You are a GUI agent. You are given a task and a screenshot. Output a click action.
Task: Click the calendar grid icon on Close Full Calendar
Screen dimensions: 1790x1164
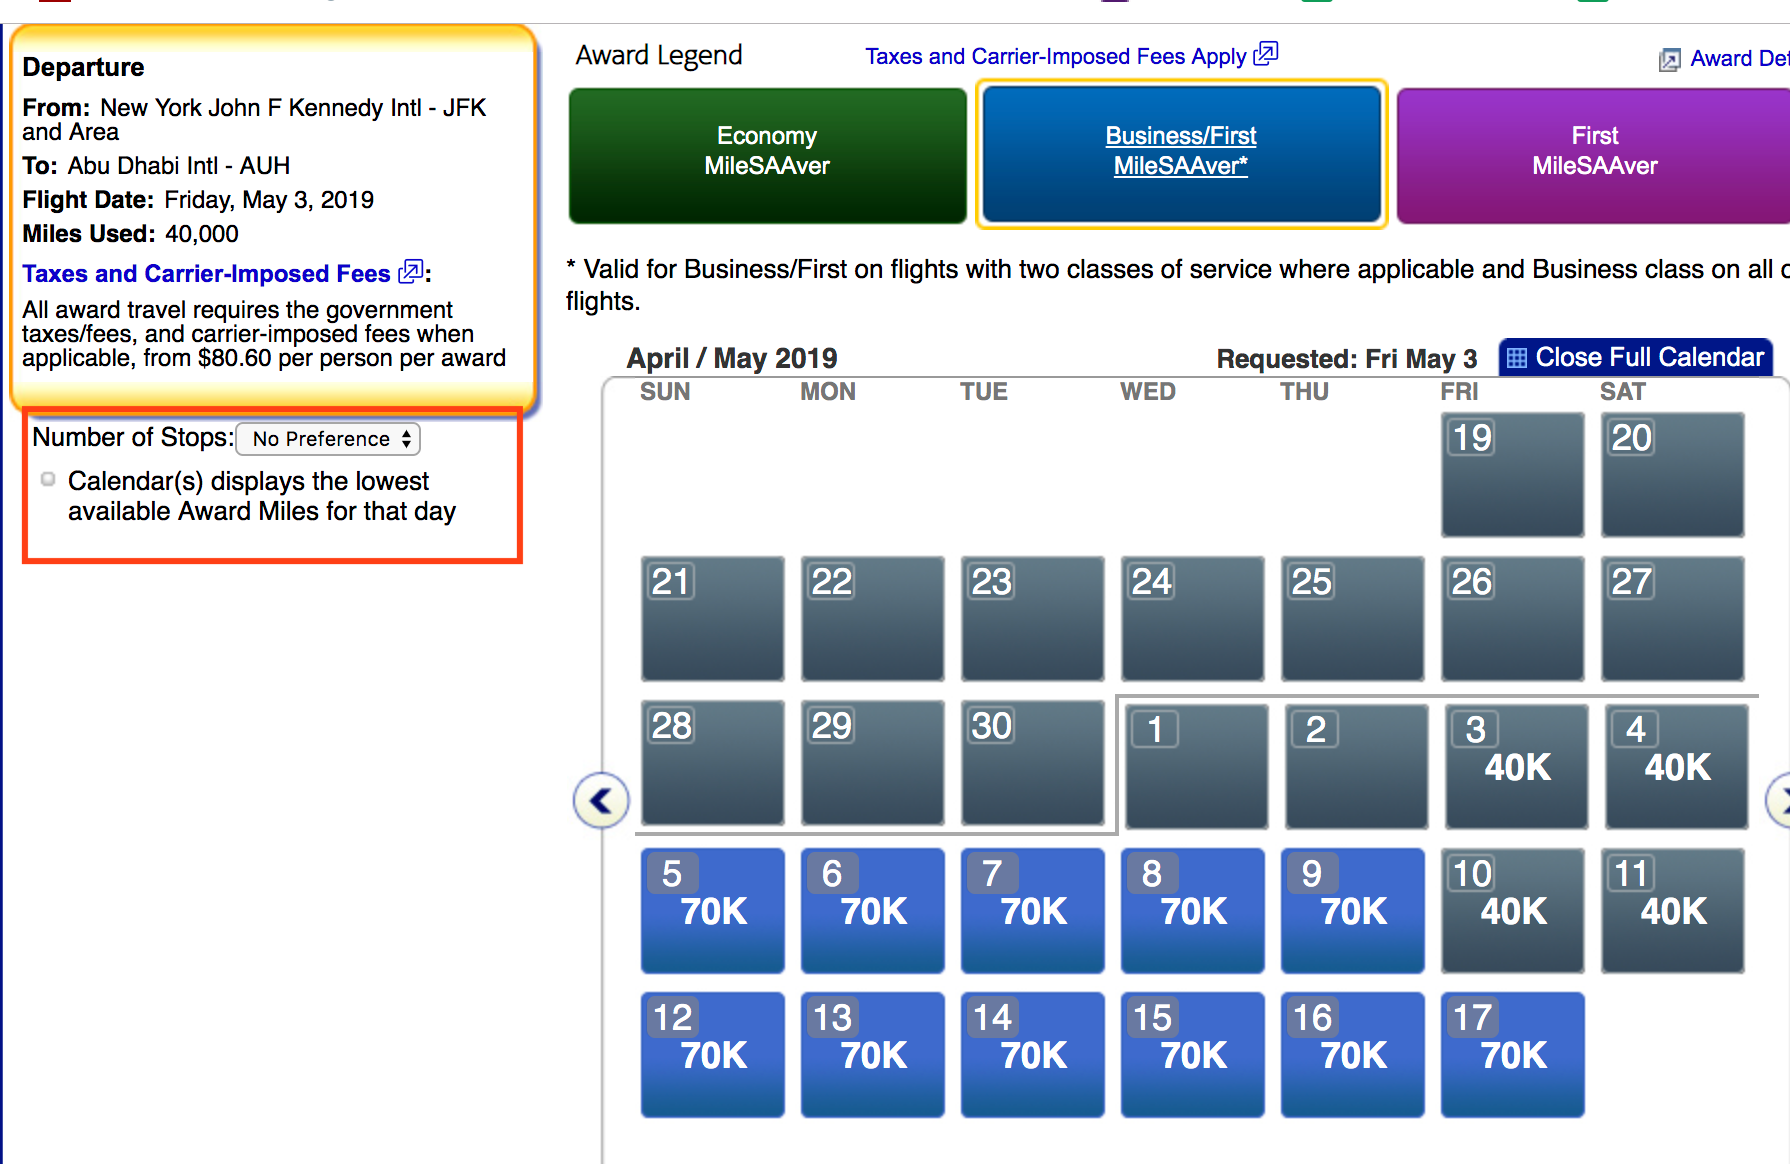(x=1517, y=358)
